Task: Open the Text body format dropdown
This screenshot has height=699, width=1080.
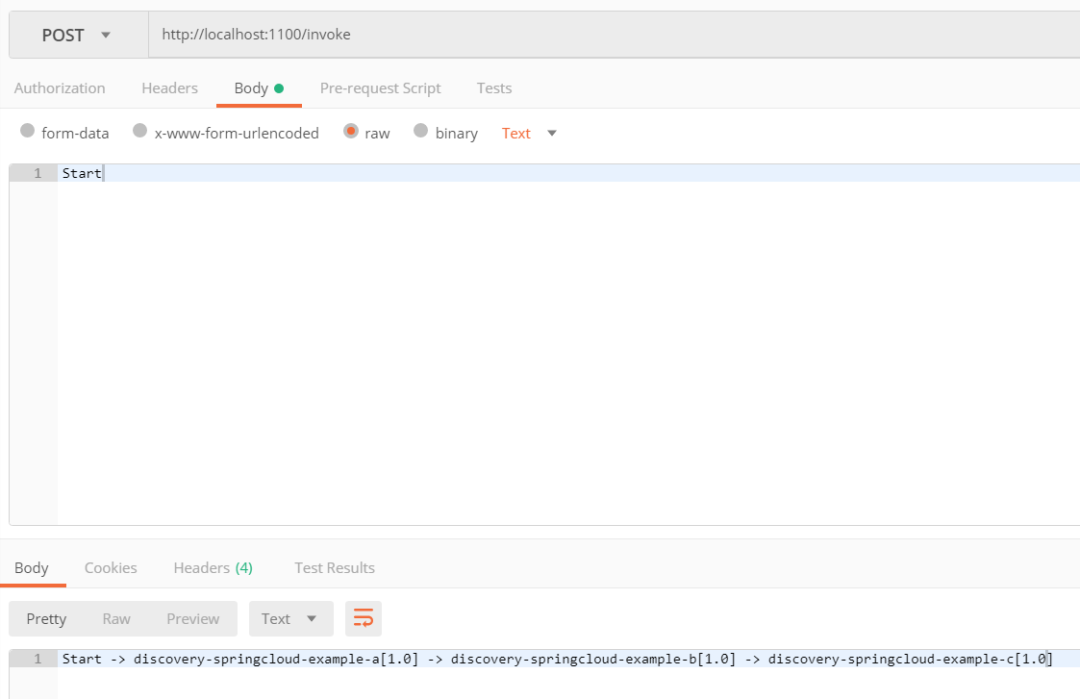Action: click(528, 132)
